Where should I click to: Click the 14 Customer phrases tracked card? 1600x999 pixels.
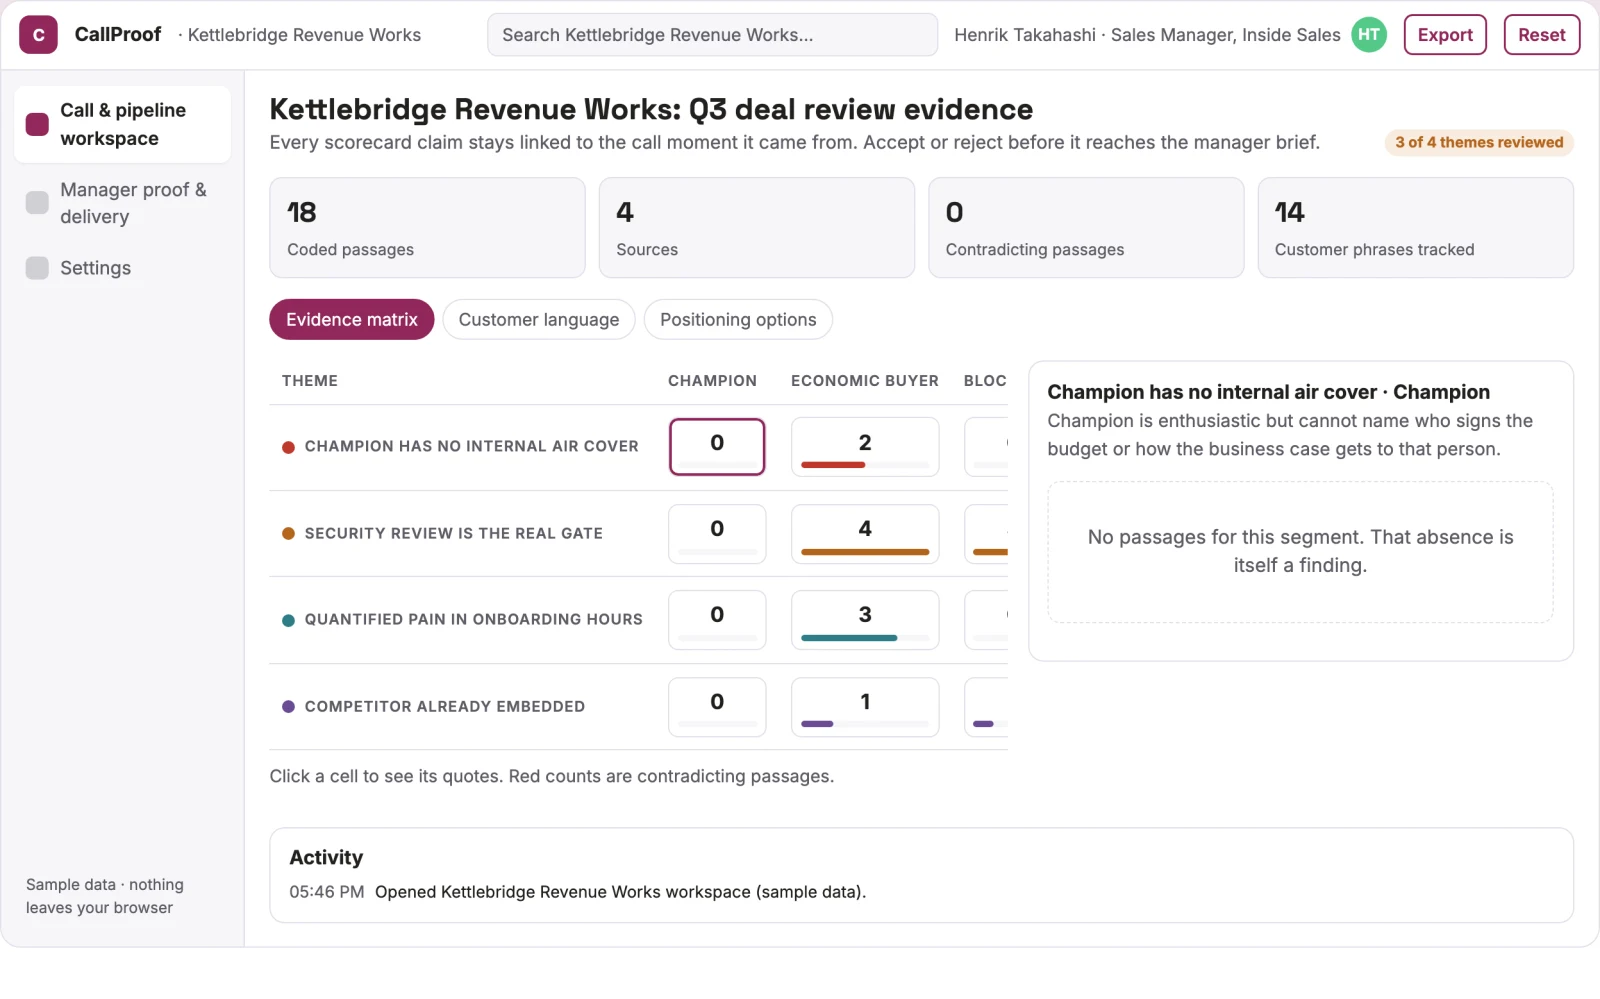pyautogui.click(x=1415, y=228)
